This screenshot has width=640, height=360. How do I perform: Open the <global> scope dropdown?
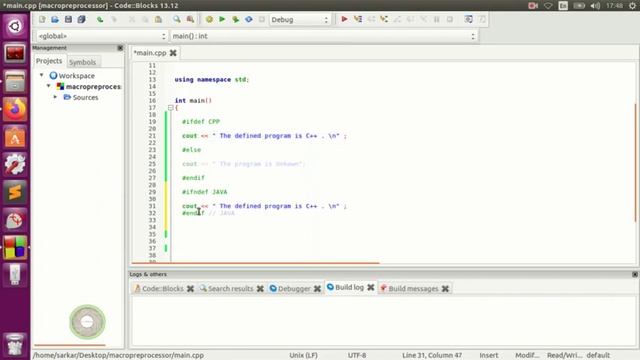tap(102, 36)
